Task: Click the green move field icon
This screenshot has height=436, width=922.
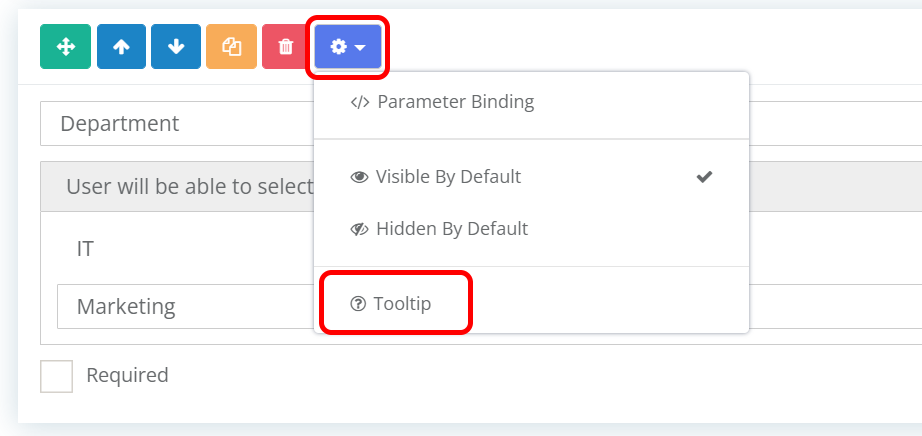Action: tap(65, 46)
